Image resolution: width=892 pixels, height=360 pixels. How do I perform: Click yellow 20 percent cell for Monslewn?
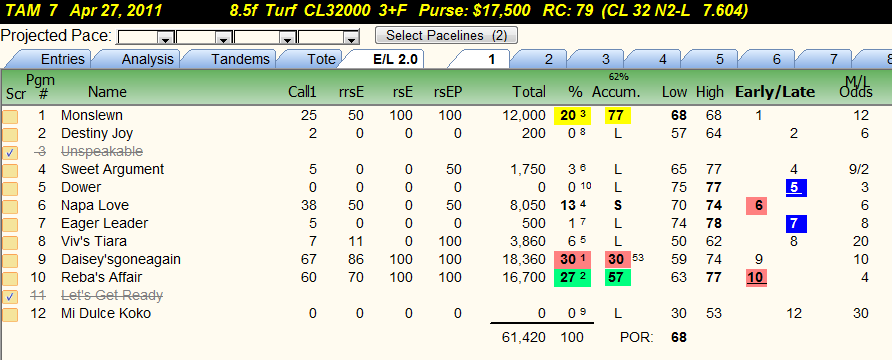[573, 115]
